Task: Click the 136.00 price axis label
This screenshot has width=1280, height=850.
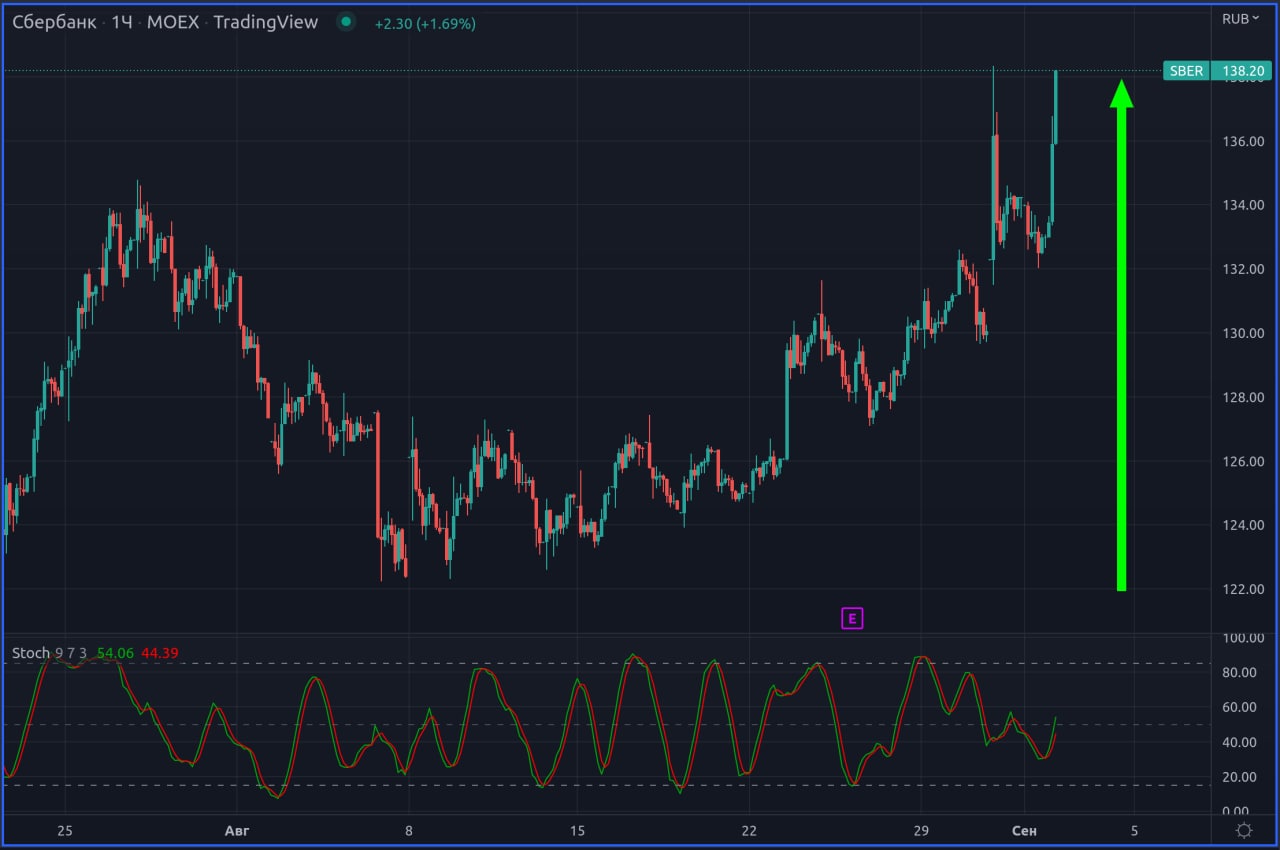Action: click(x=1245, y=141)
